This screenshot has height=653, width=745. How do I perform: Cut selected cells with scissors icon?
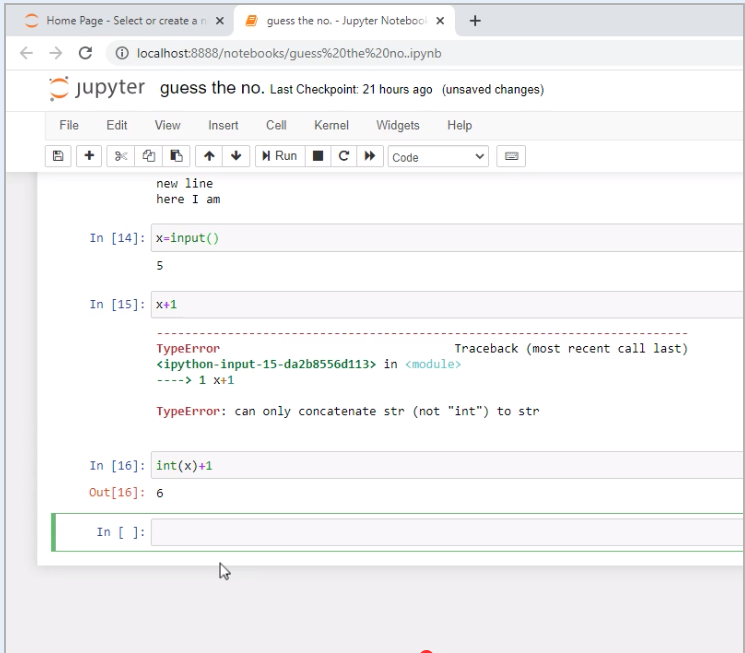pyautogui.click(x=121, y=156)
